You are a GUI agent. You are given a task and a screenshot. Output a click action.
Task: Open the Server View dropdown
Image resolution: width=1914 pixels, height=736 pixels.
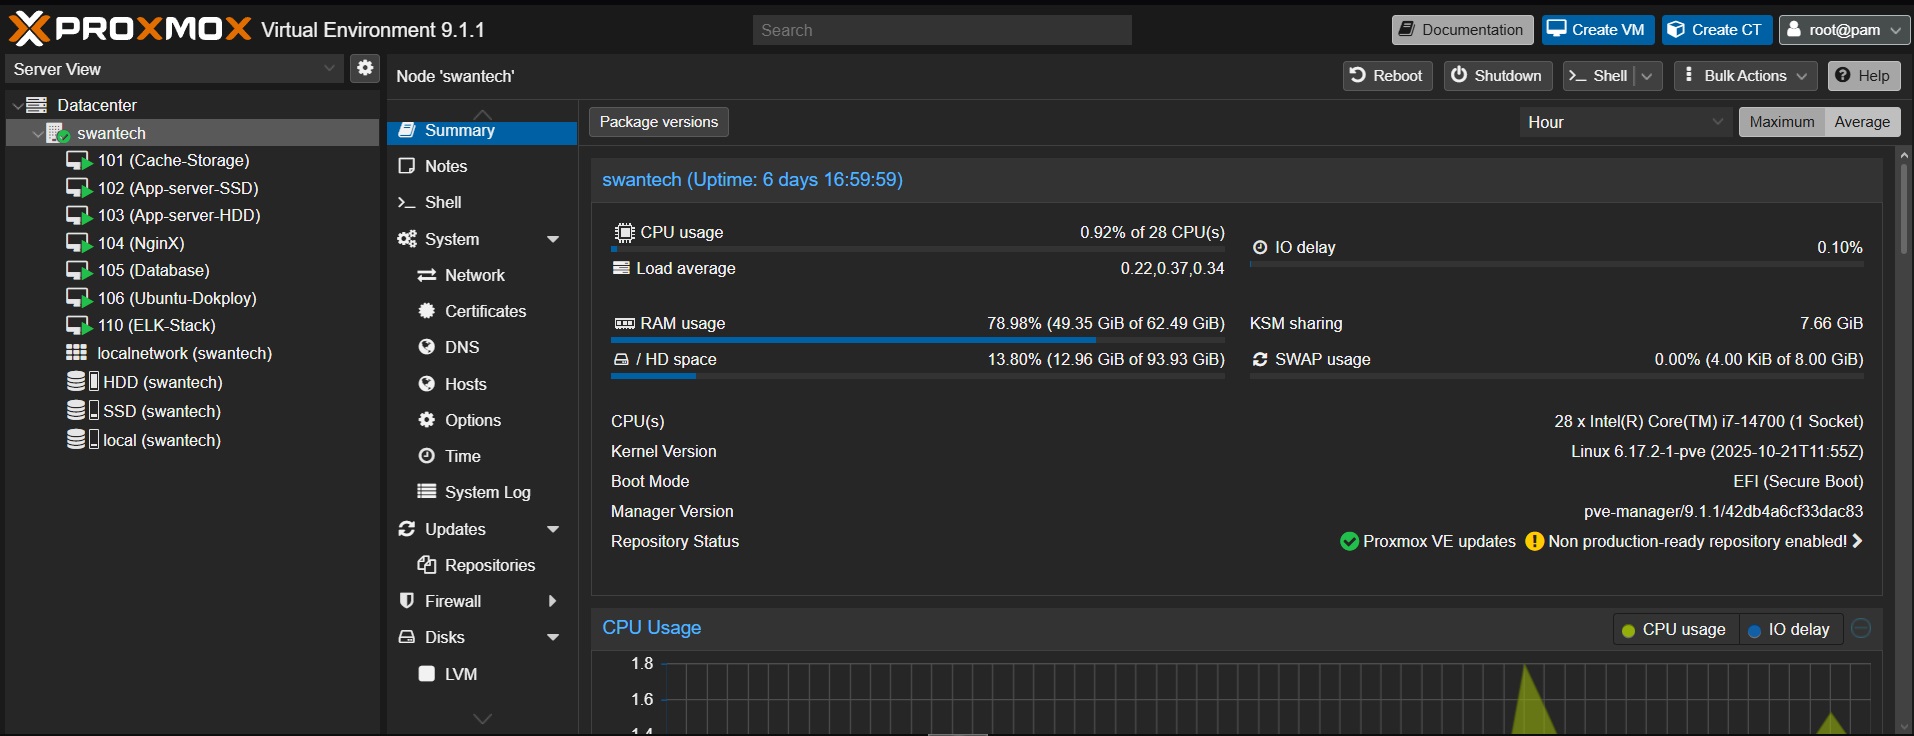click(329, 68)
